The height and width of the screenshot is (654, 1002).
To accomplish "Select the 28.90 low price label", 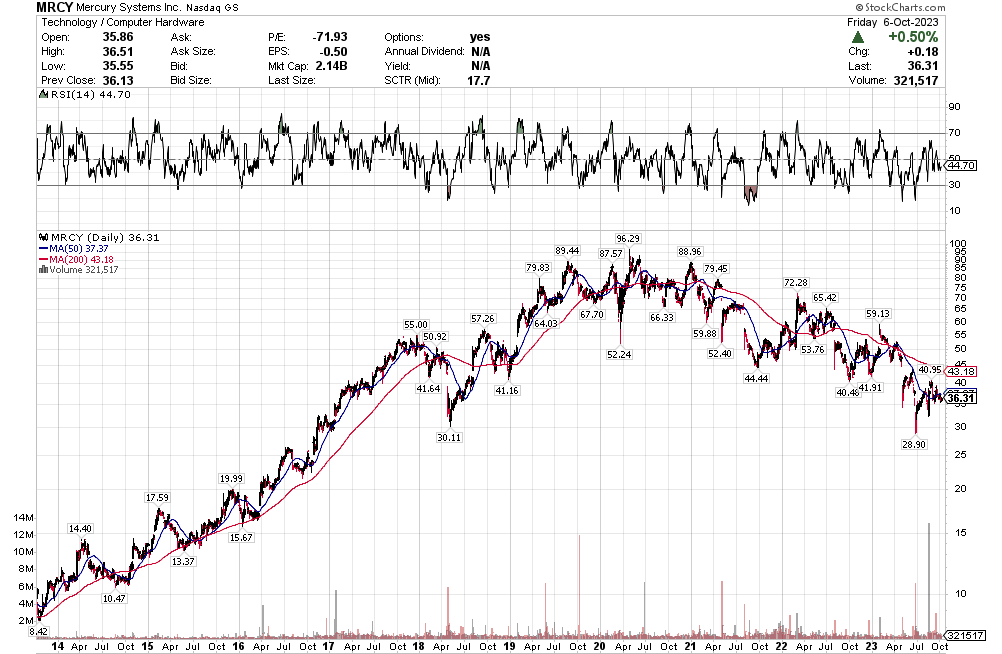I will click(x=914, y=442).
